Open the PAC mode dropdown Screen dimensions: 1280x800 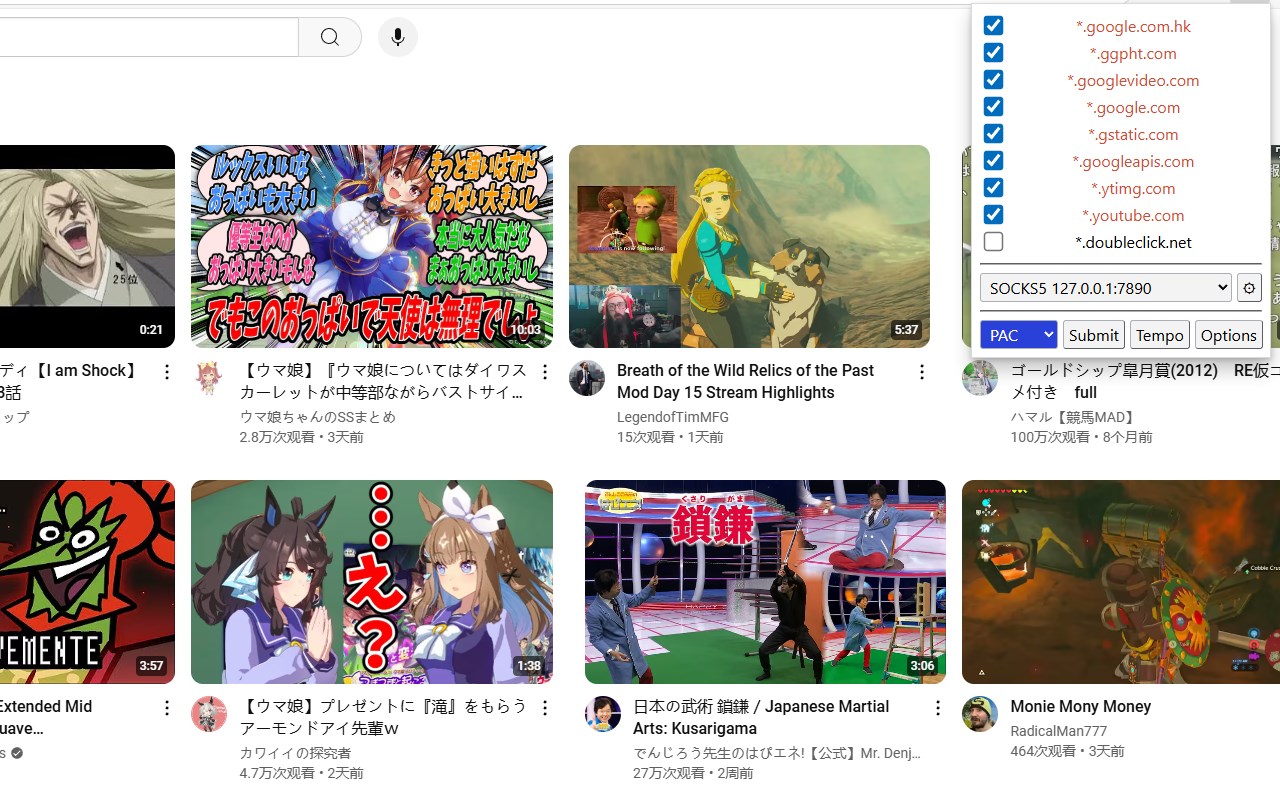(x=1018, y=335)
